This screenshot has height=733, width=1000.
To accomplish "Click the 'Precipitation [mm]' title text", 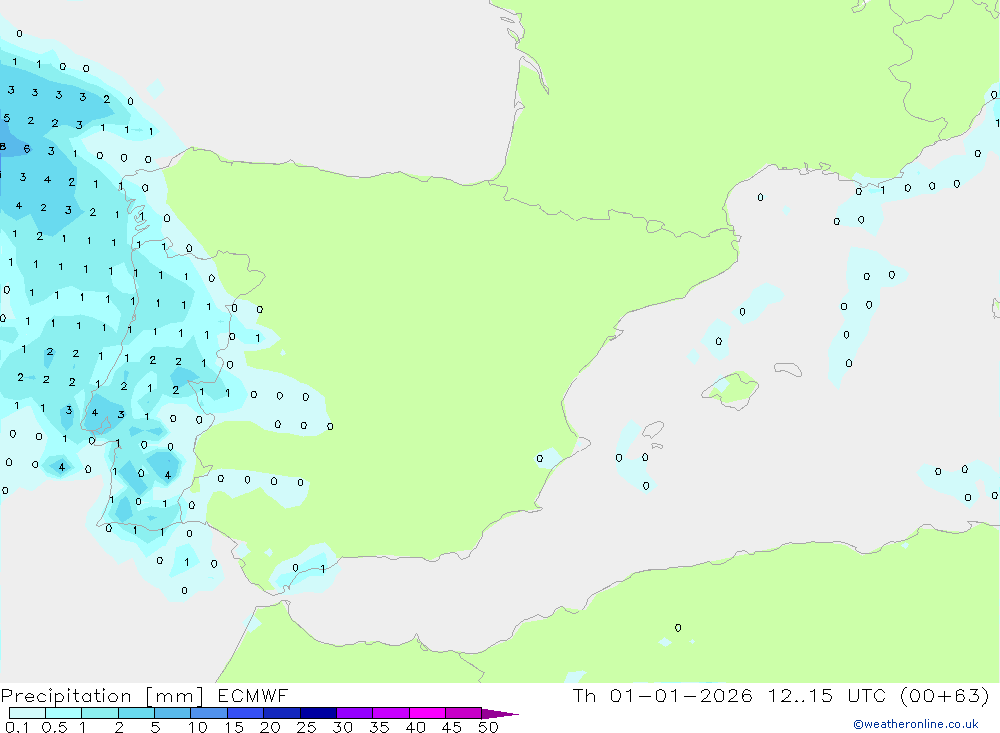I will 102,696.
